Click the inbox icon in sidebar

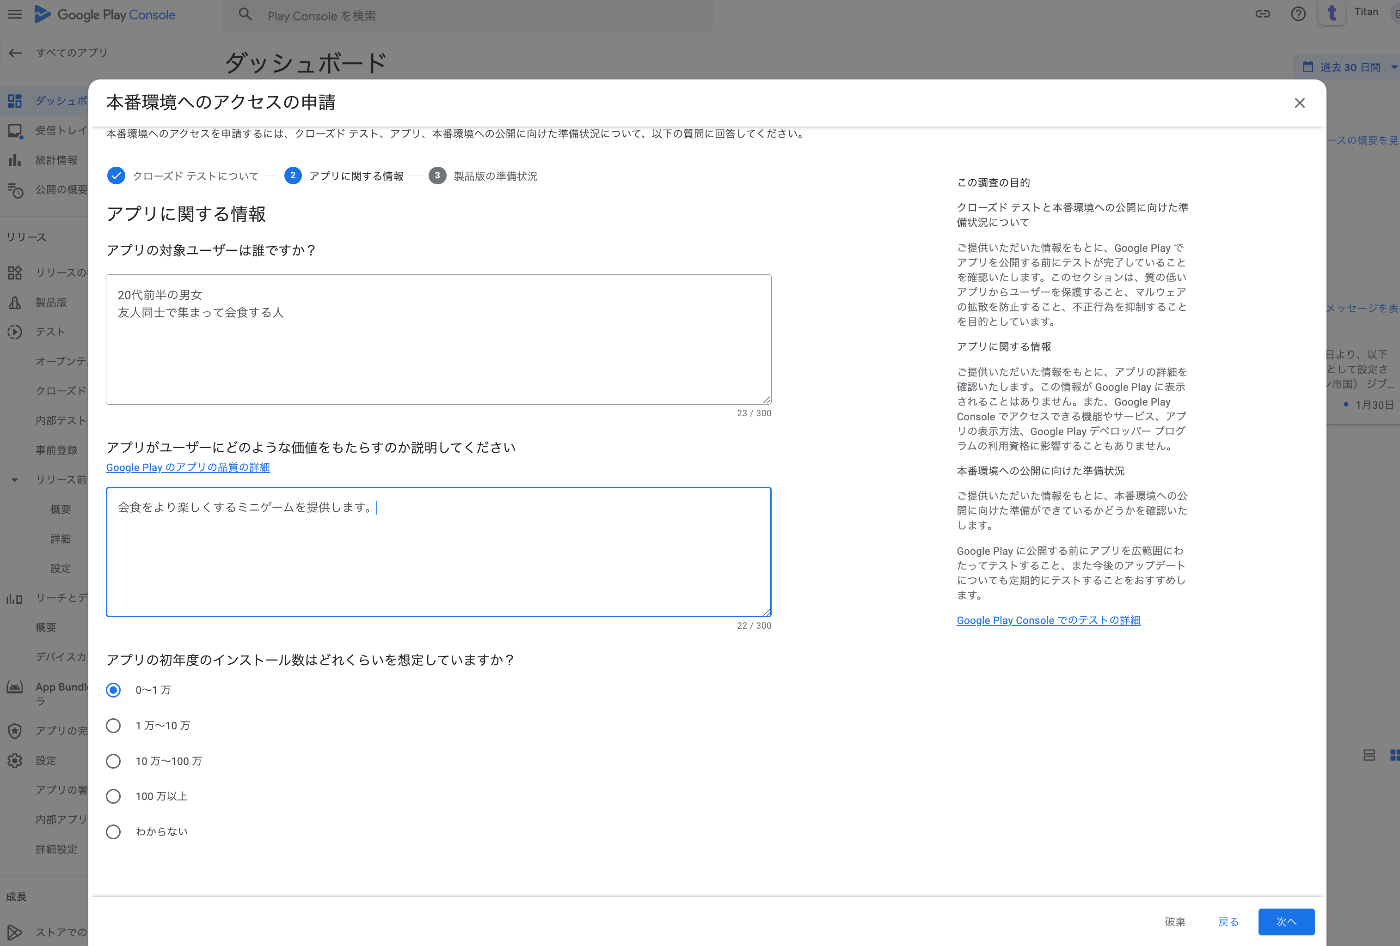click(x=15, y=130)
